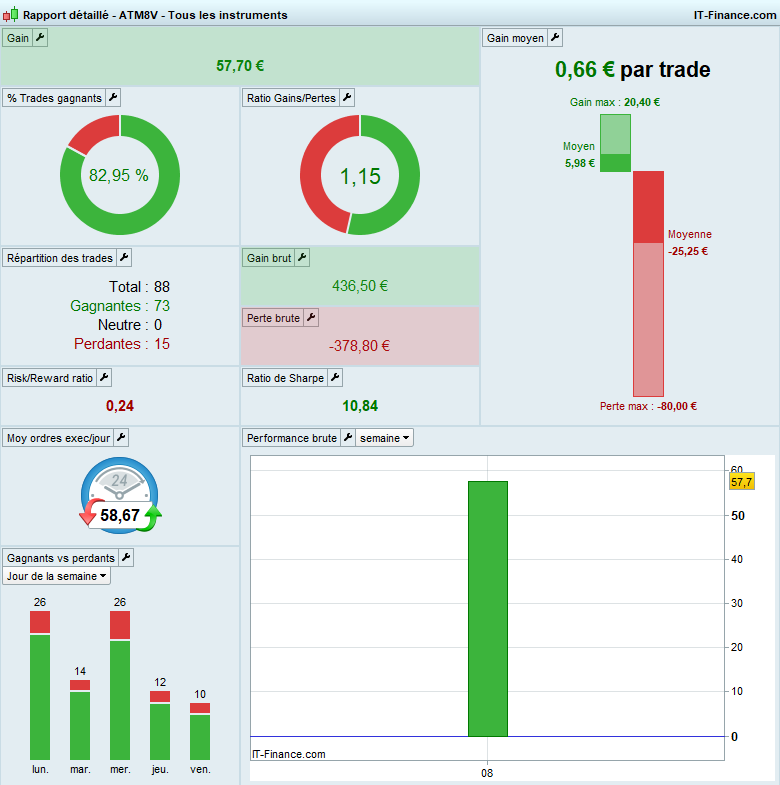780x785 pixels.
Task: Open Gagnants vs perdants wrench settings
Action: point(126,558)
